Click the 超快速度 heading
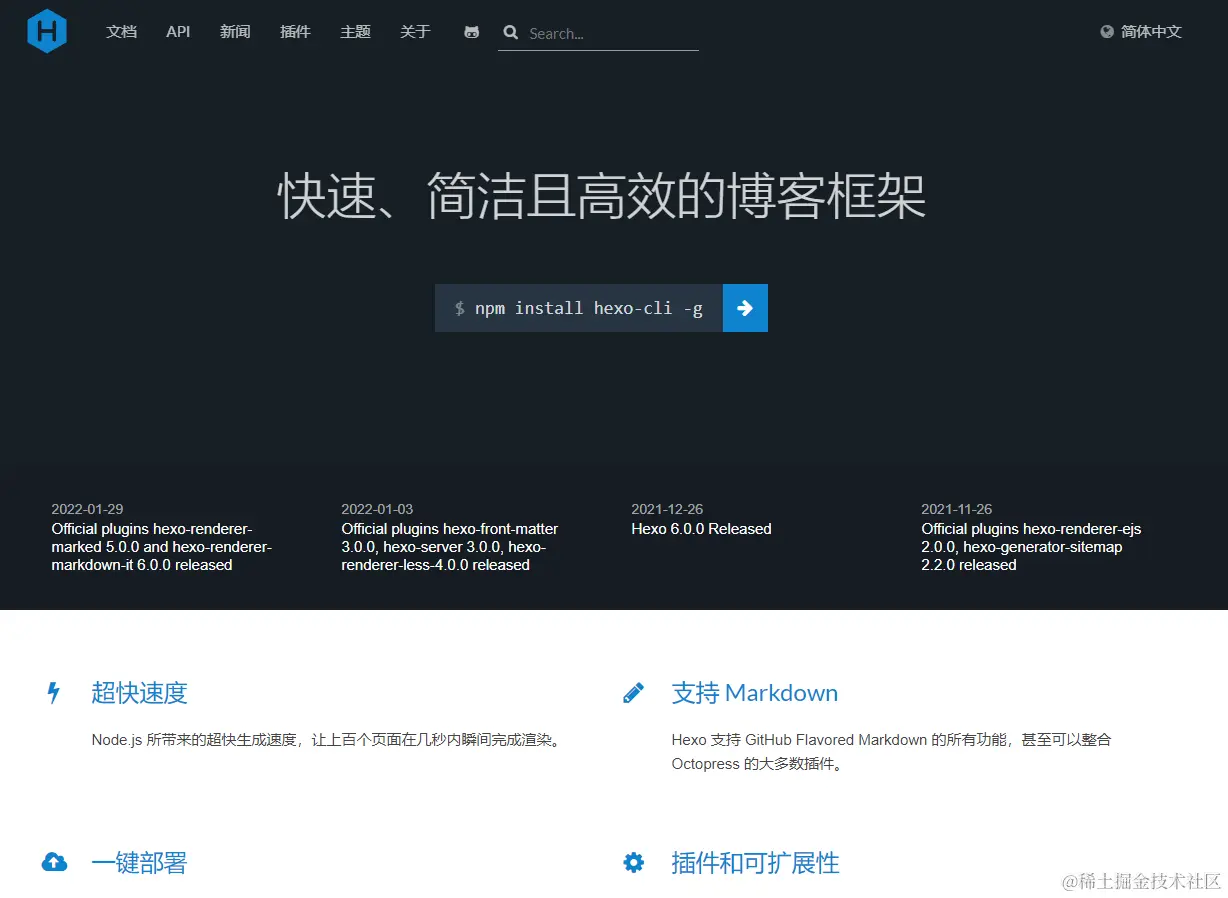1228x898 pixels. click(139, 693)
